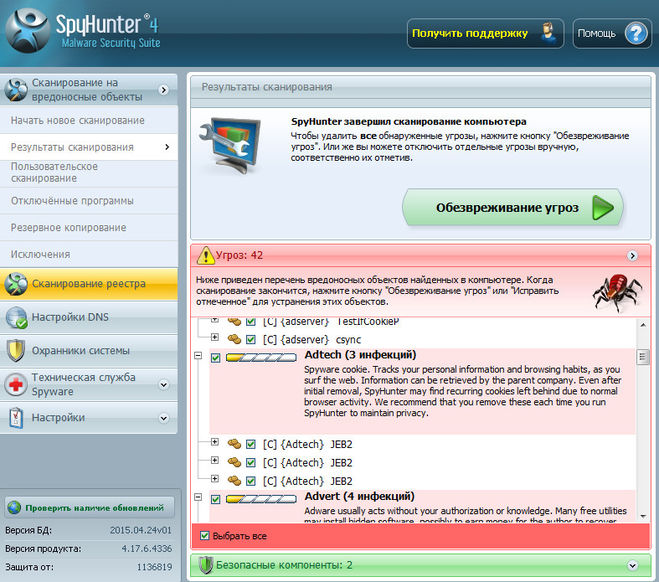Click the red spider threat icon
659x582 pixels.
pyautogui.click(x=617, y=292)
